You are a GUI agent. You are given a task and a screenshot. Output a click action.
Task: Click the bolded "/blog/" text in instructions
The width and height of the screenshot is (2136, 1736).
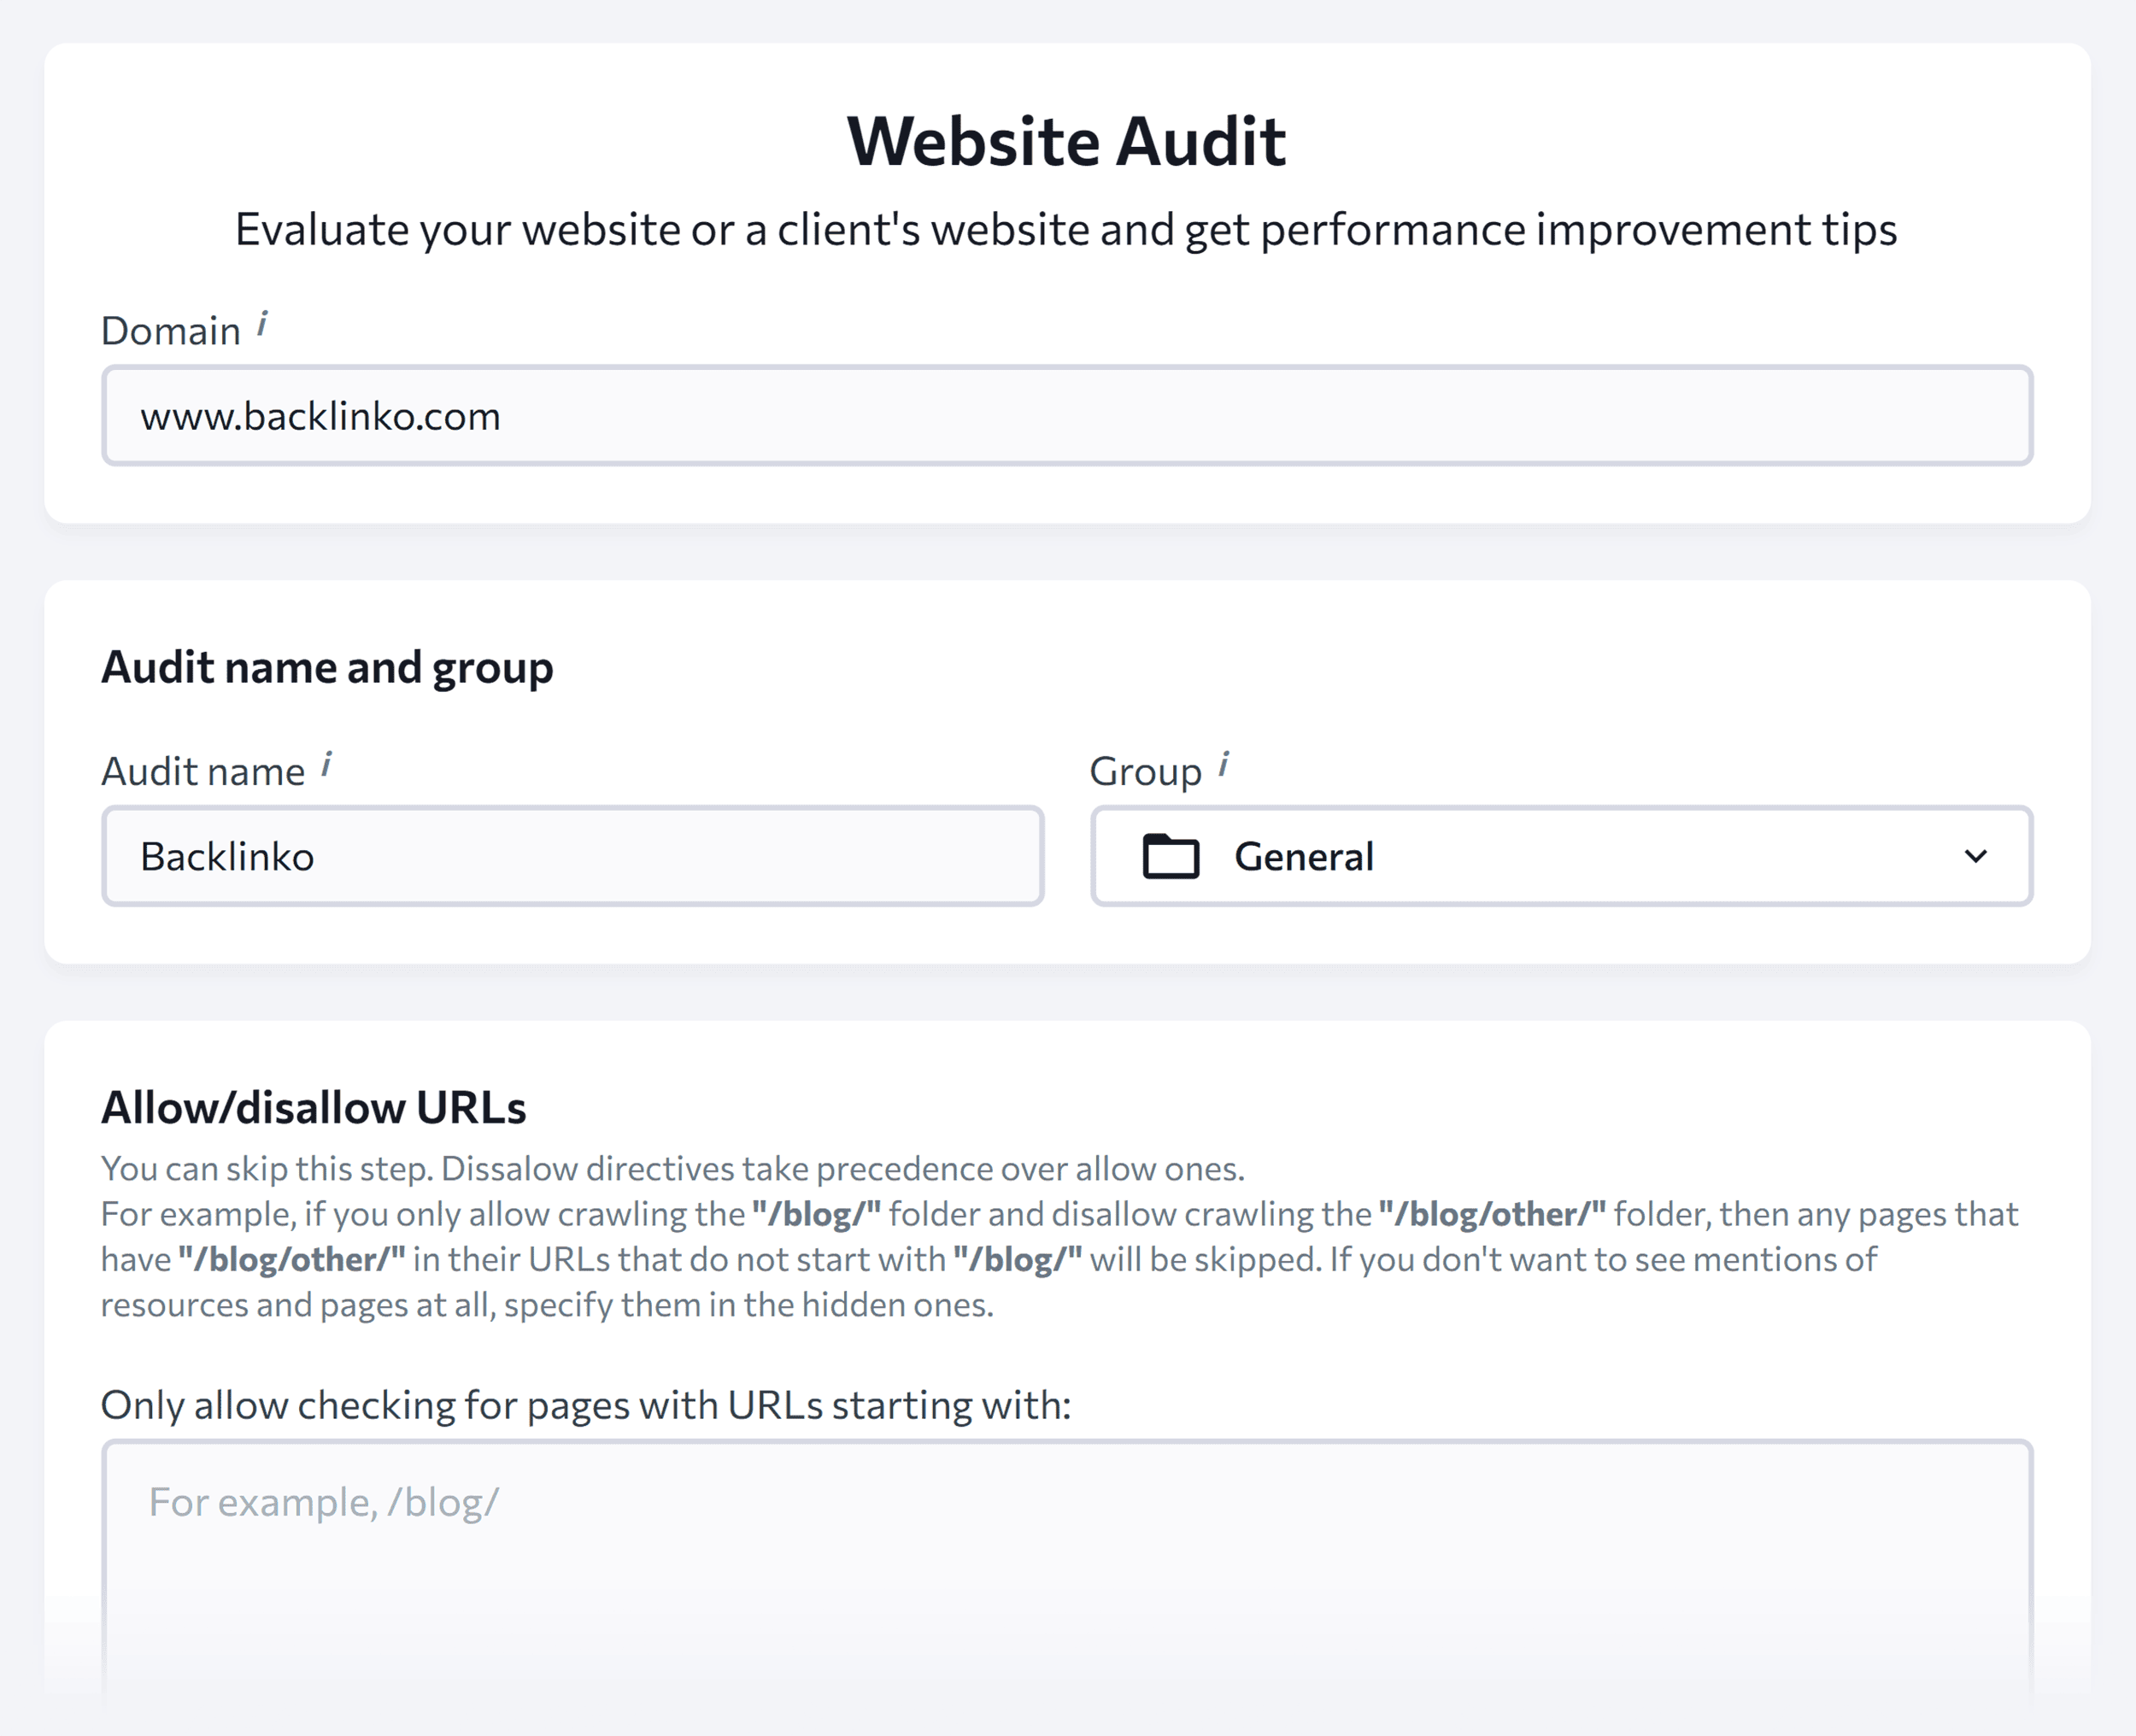click(817, 1213)
